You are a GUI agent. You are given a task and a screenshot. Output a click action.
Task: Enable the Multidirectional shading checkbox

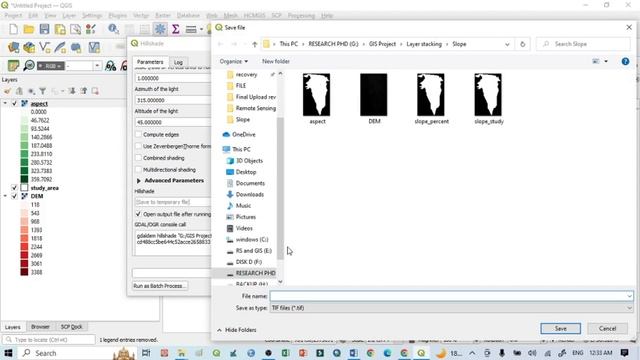click(138, 169)
